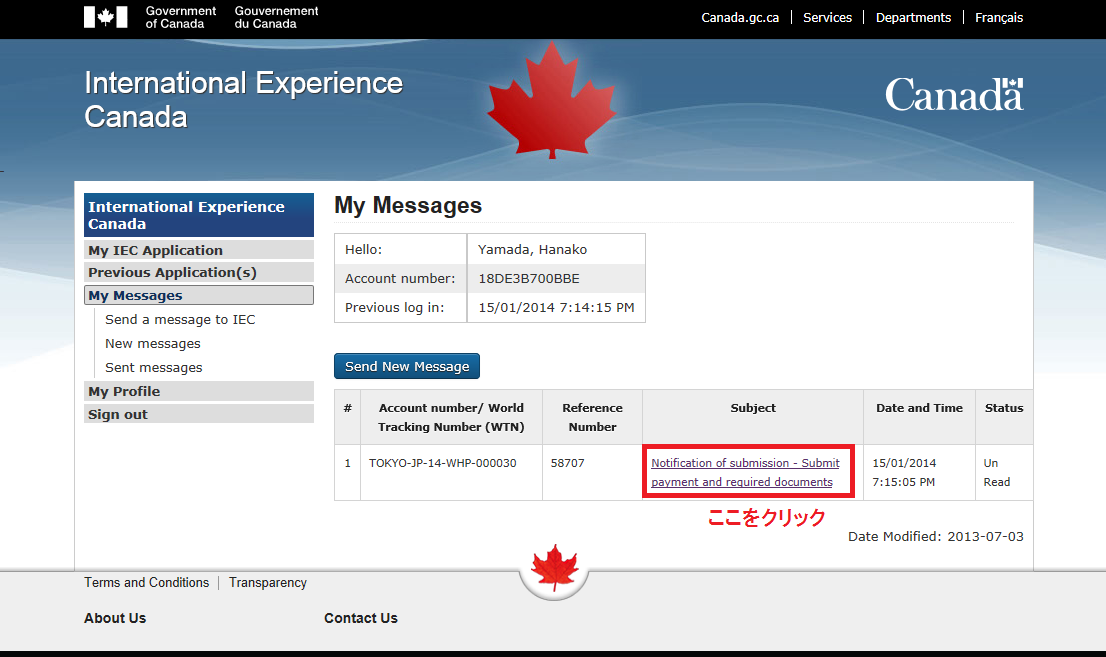Click the Previous log in: label cell
This screenshot has width=1106, height=657.
click(401, 308)
